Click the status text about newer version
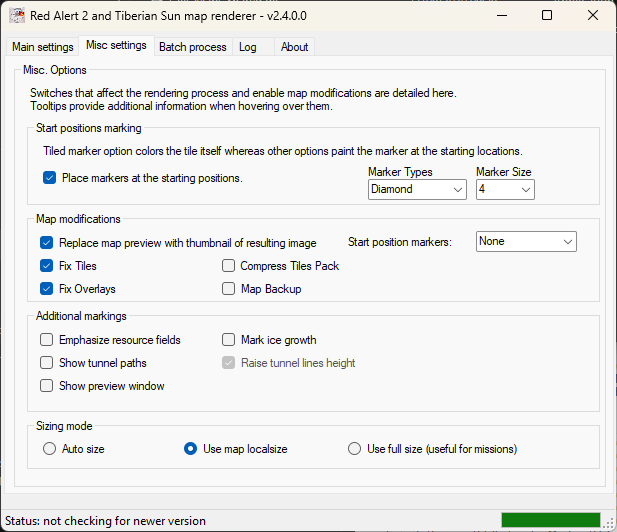The width and height of the screenshot is (617, 532). 105,521
